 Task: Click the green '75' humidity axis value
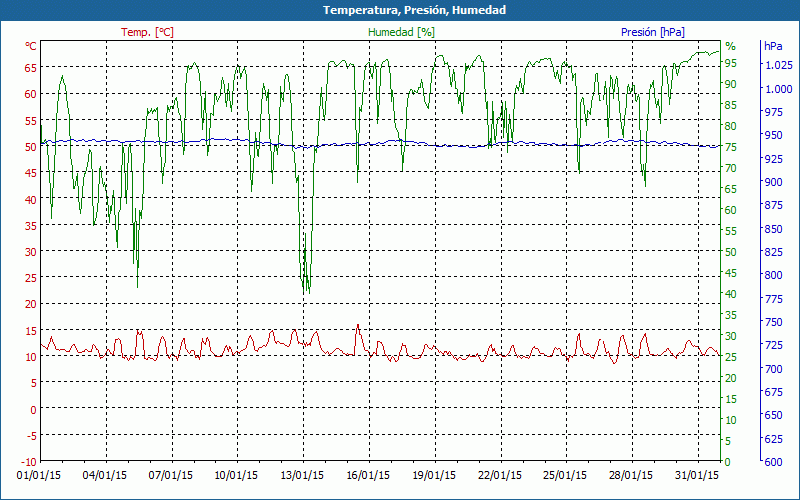[731, 147]
